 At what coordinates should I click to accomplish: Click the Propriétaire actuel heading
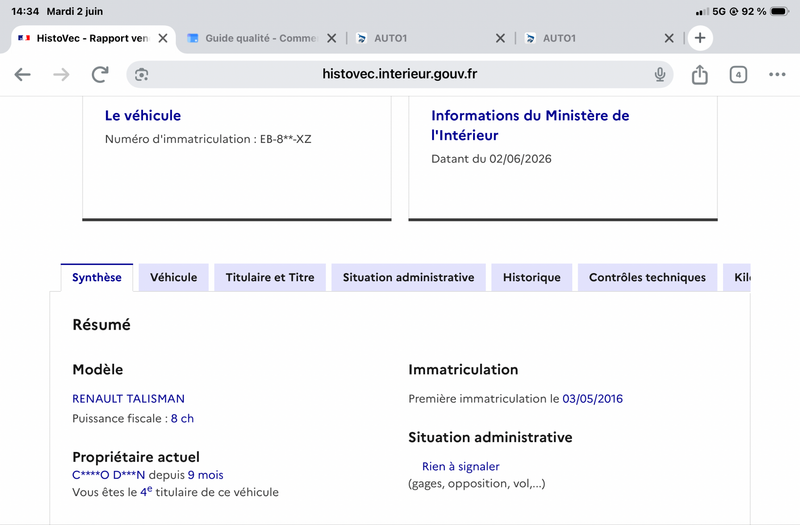(x=136, y=457)
